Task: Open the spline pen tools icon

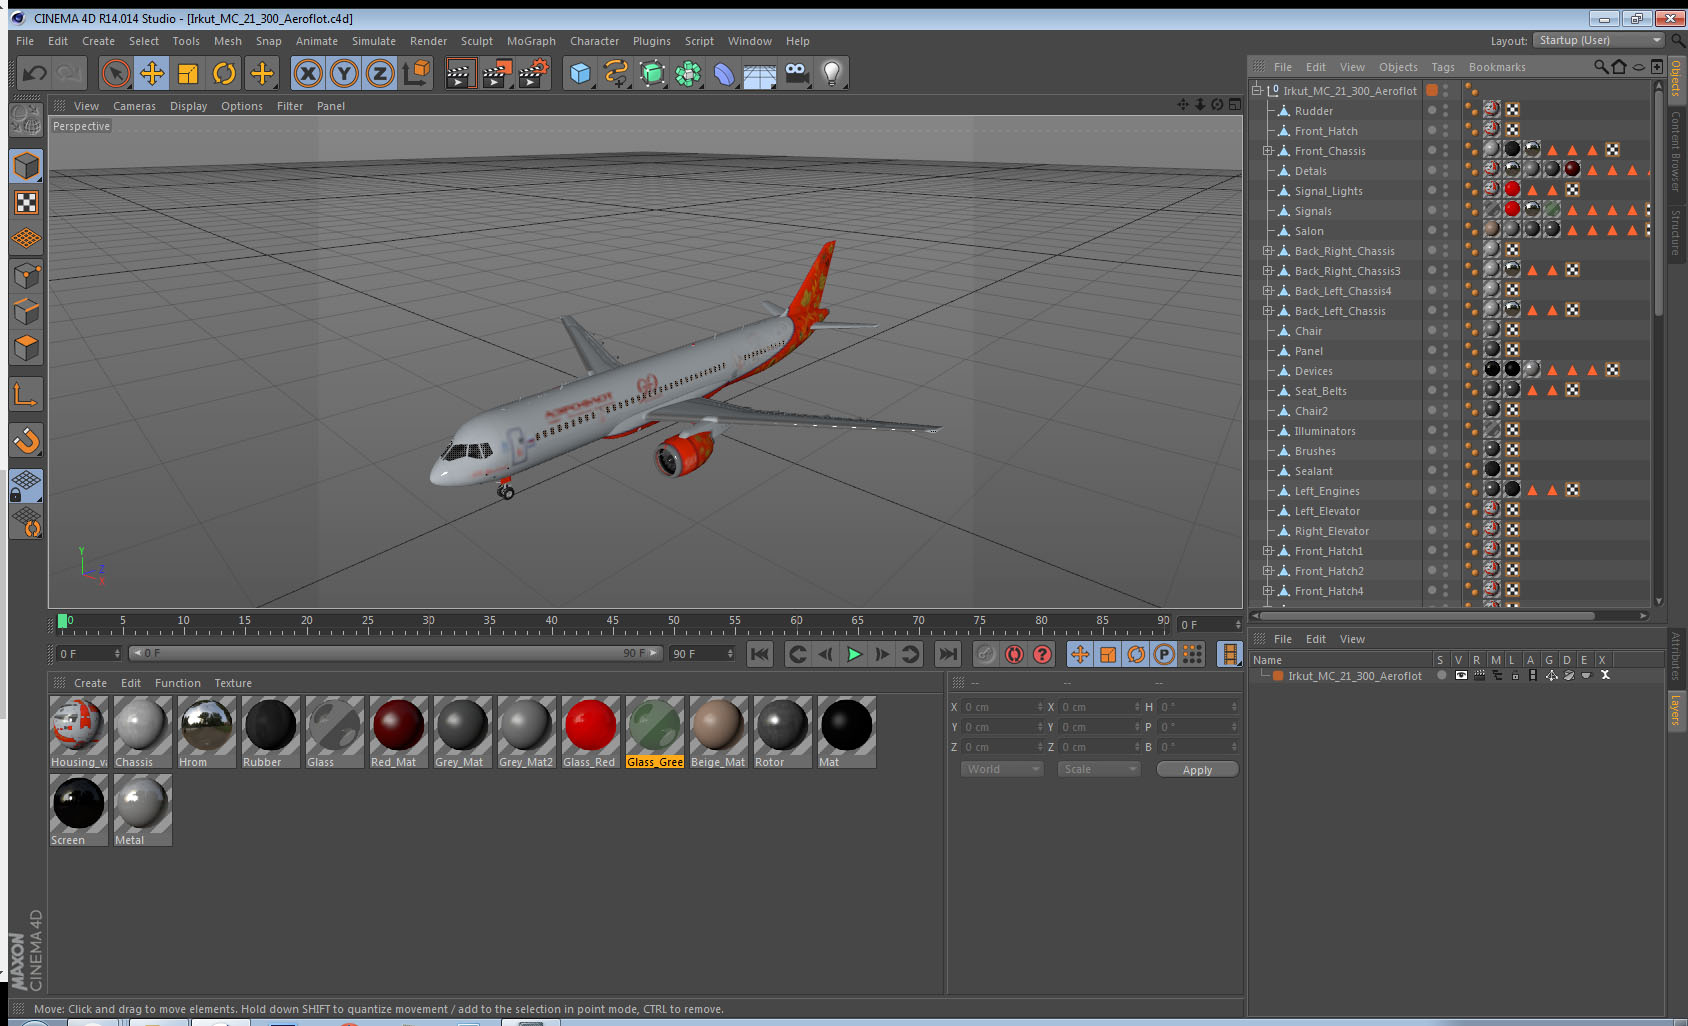Action: click(616, 73)
